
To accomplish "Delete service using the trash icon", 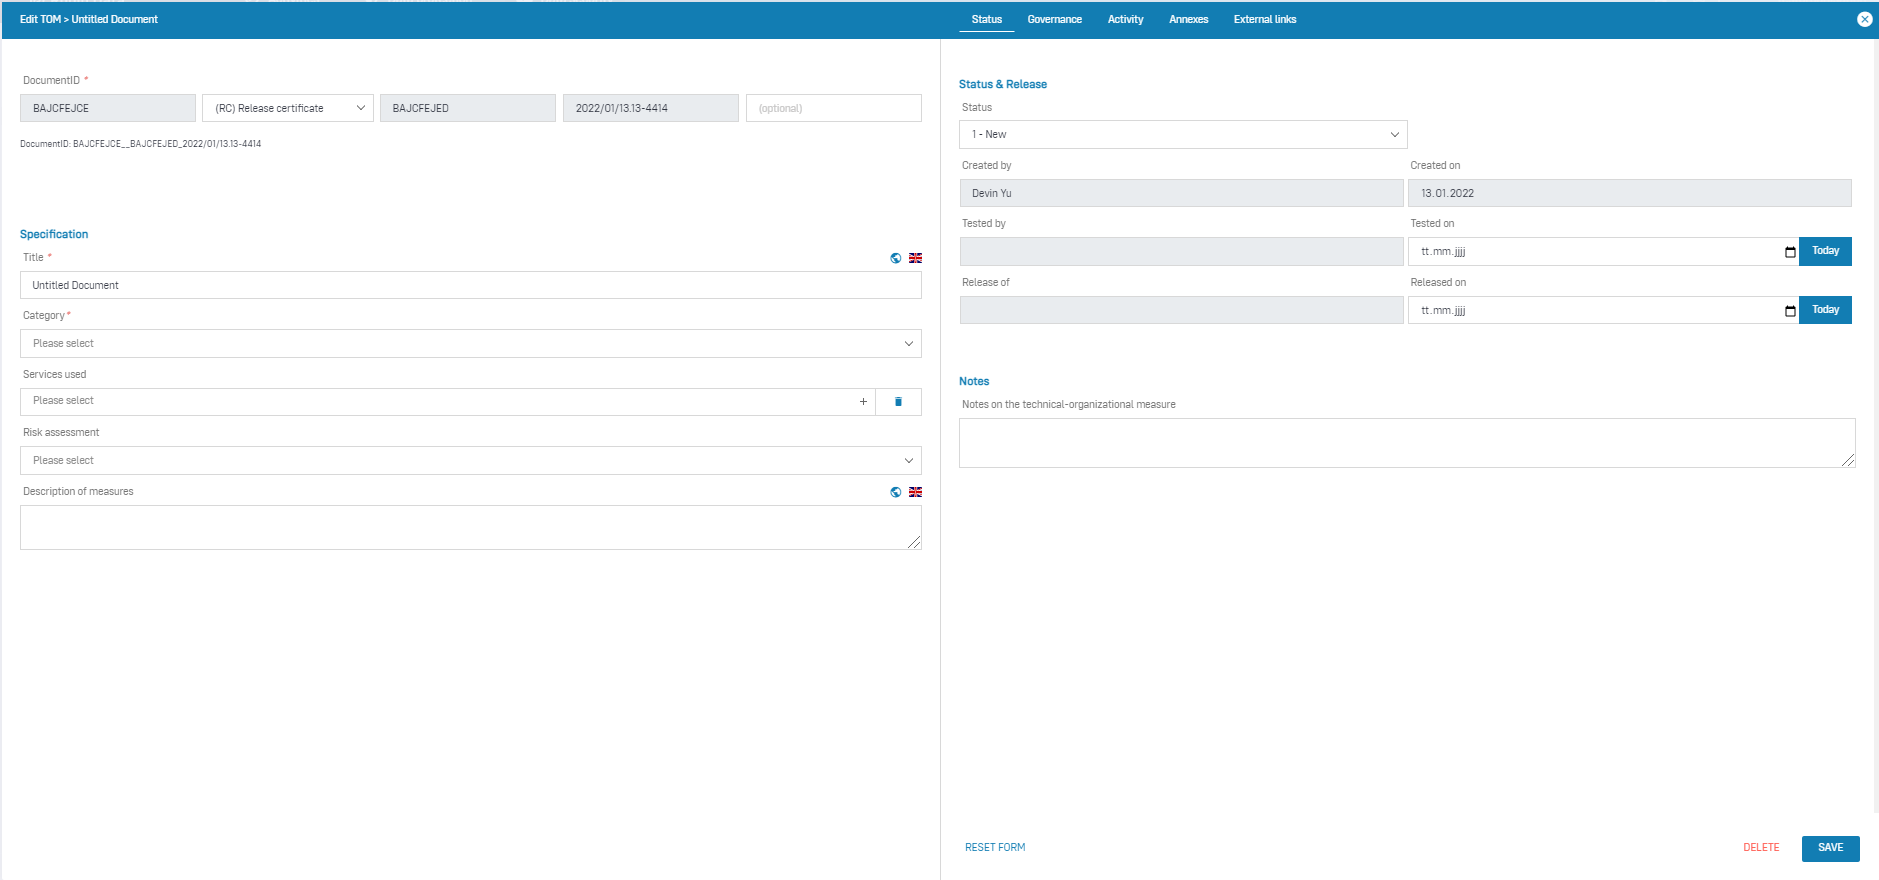I will click(x=898, y=402).
